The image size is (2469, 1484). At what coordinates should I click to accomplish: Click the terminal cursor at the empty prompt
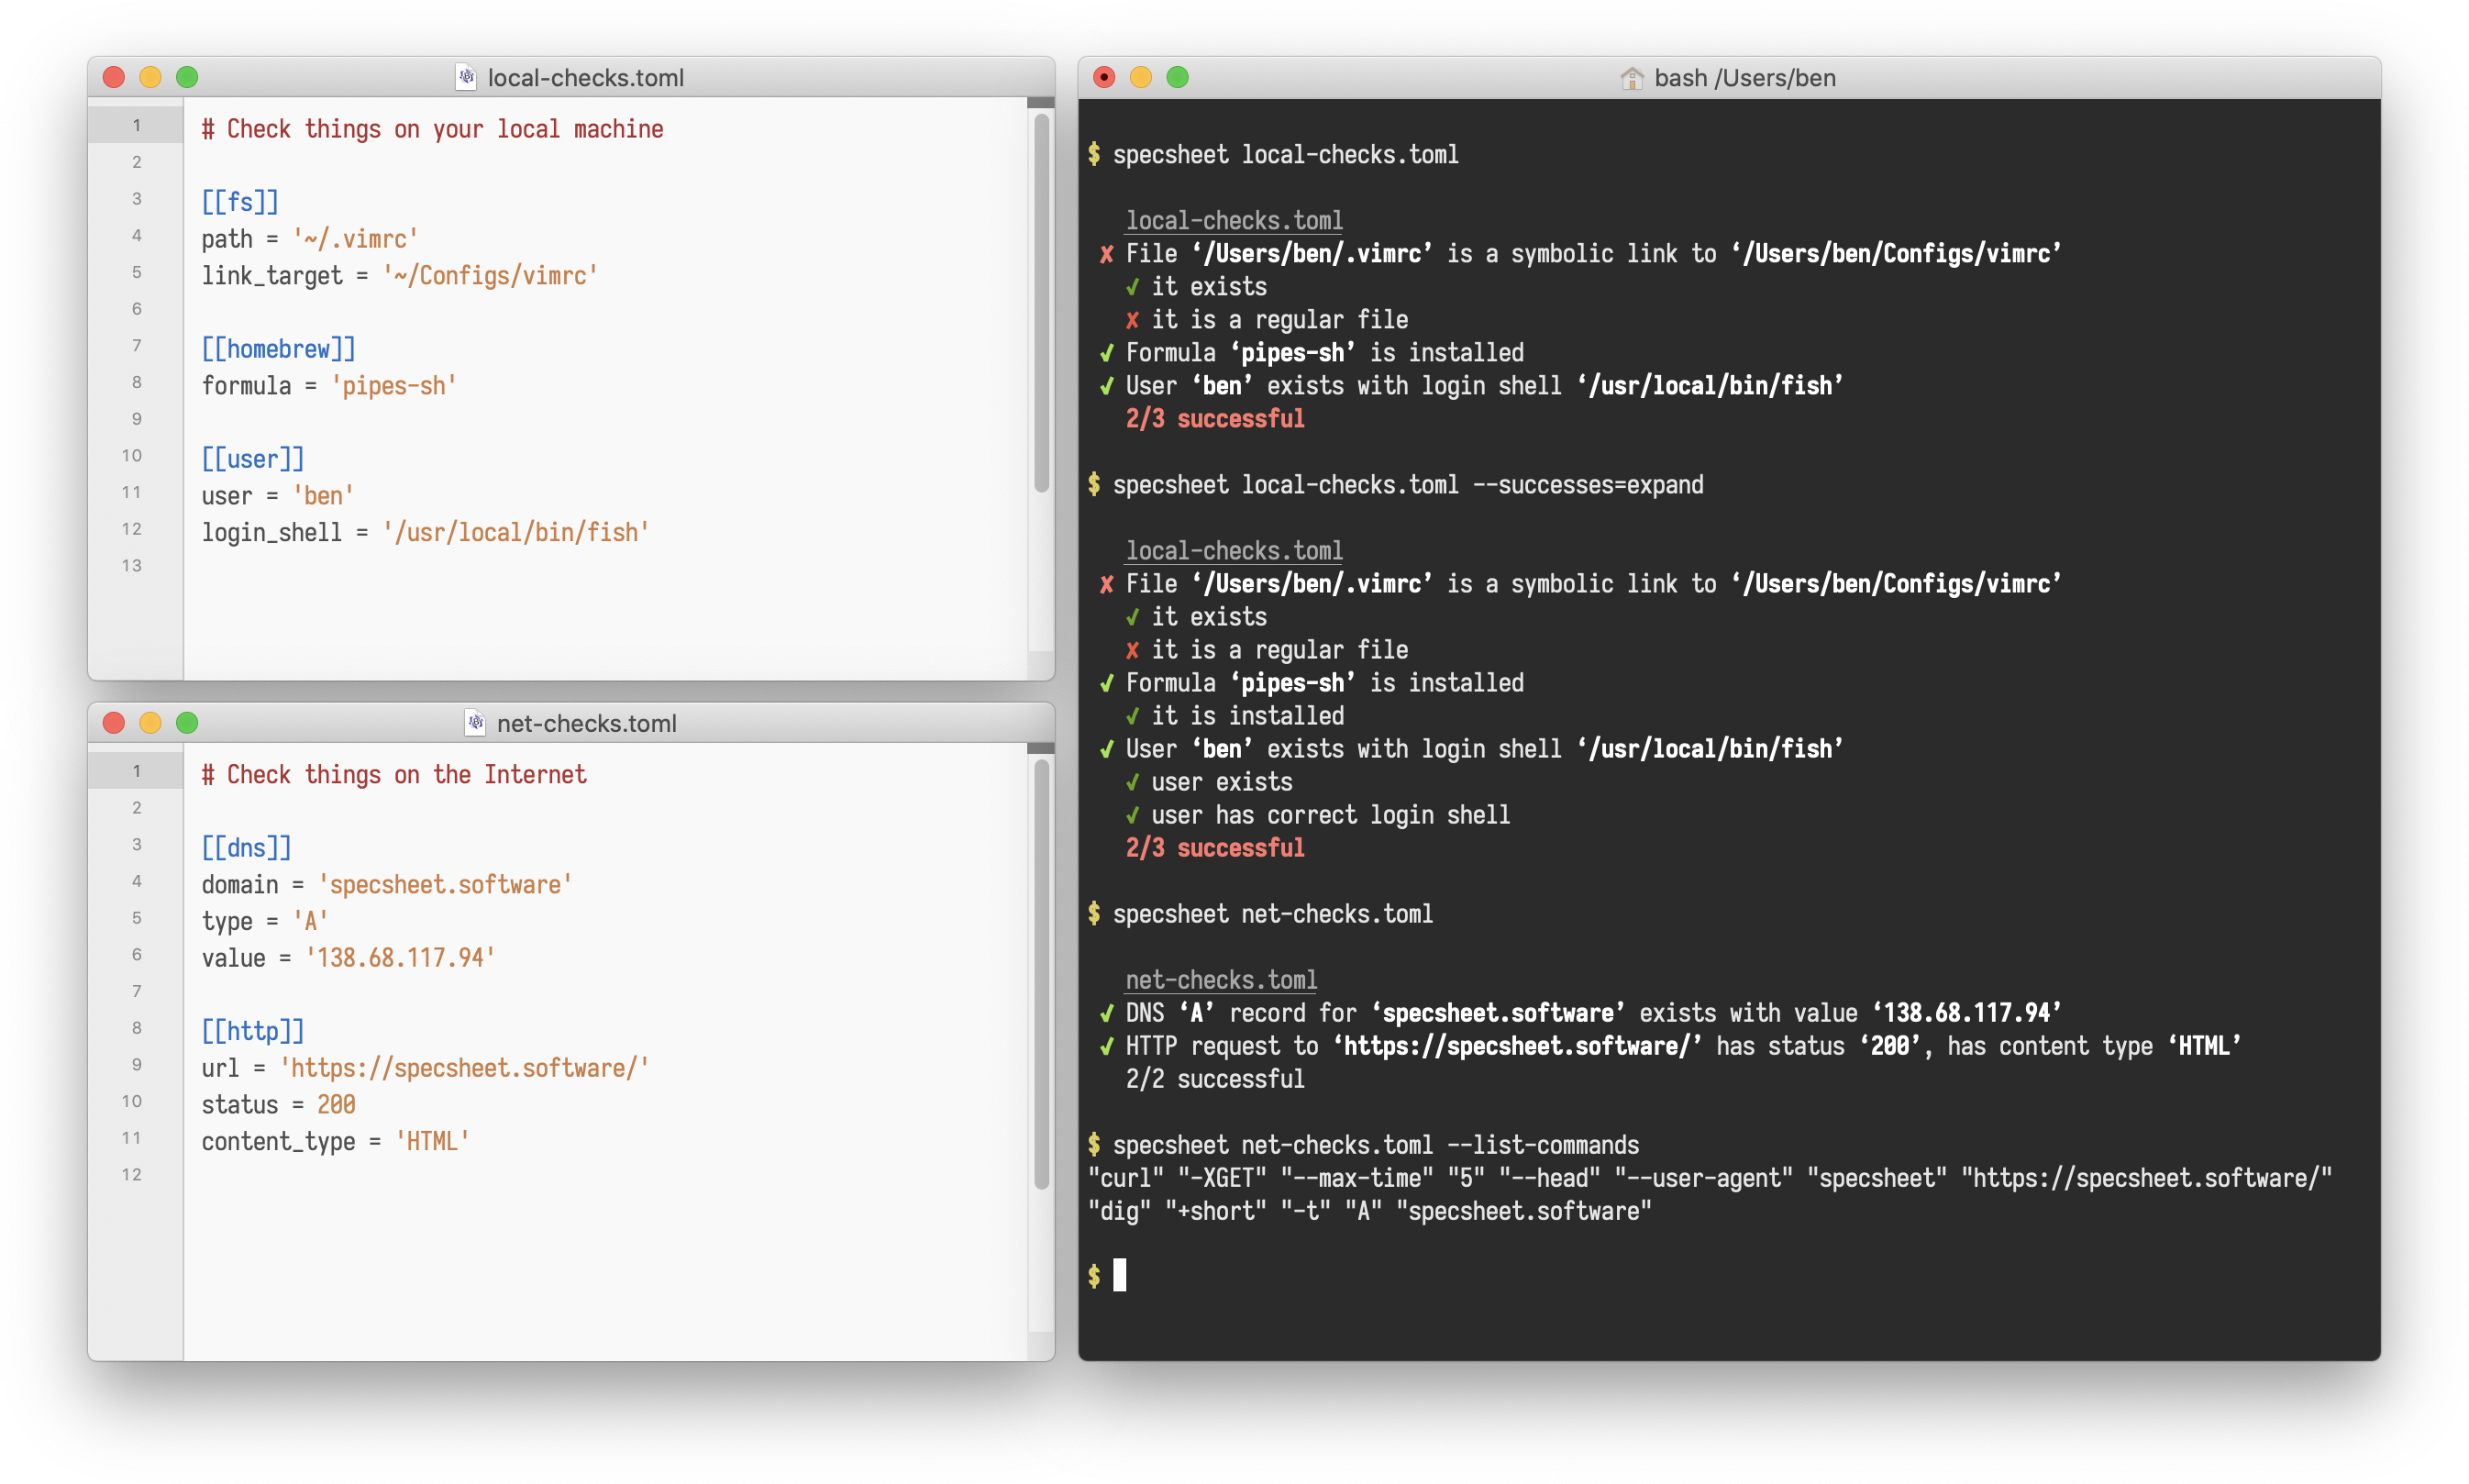coord(1119,1275)
